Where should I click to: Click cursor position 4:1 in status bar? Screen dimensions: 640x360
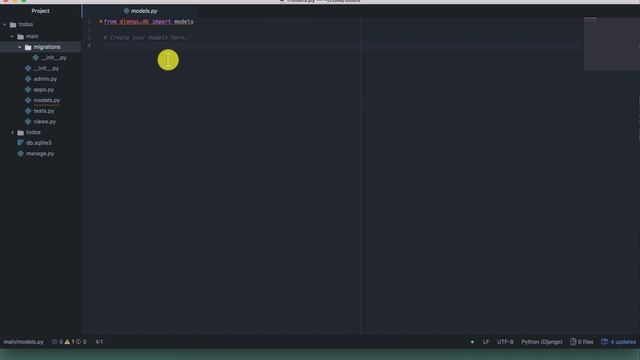(99, 342)
